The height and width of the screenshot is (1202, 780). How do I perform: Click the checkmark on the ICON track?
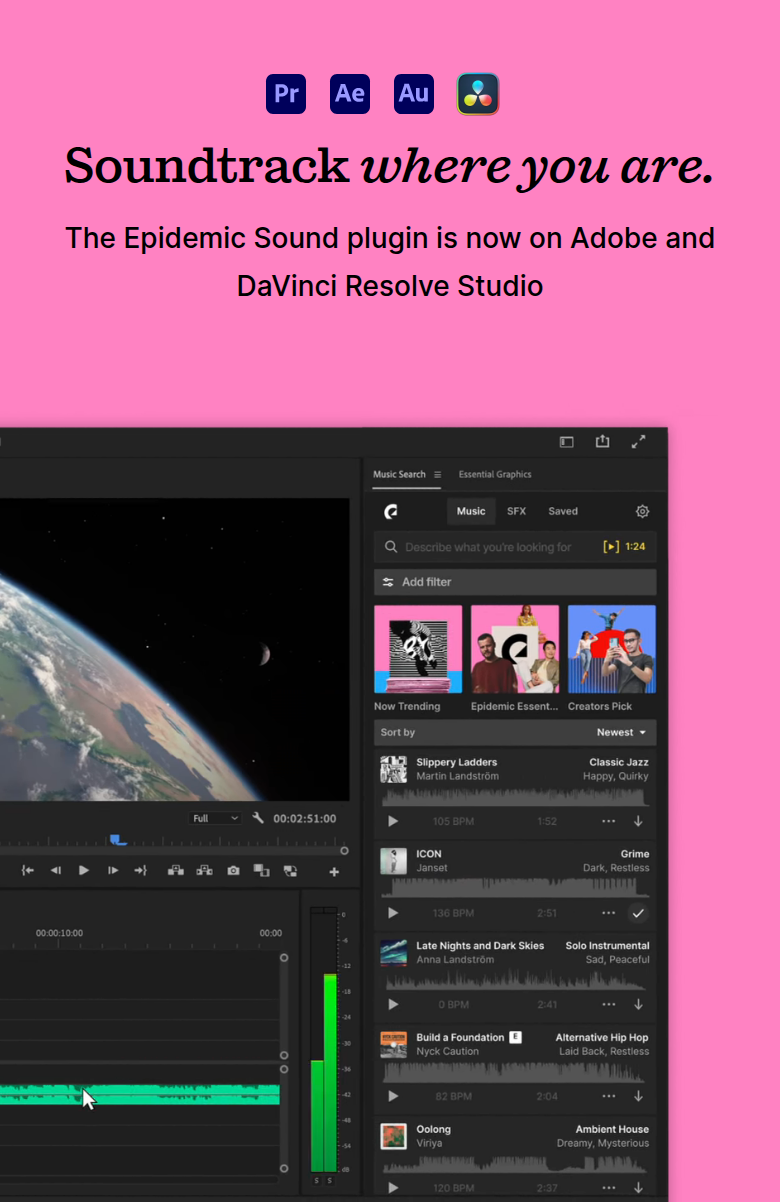[638, 913]
